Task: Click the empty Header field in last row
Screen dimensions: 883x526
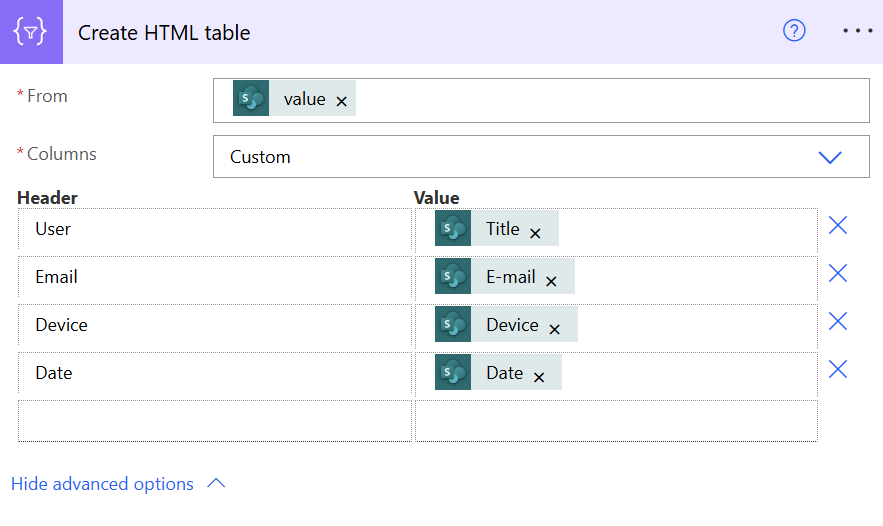Action: [215, 421]
